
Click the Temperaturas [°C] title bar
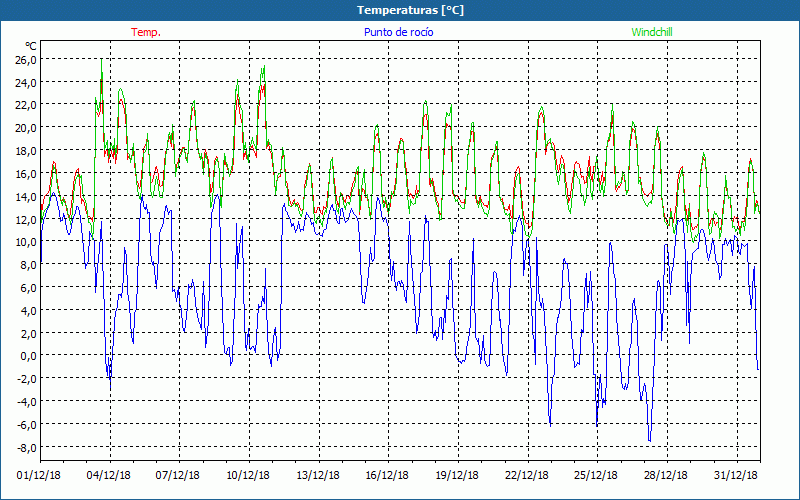[400, 10]
